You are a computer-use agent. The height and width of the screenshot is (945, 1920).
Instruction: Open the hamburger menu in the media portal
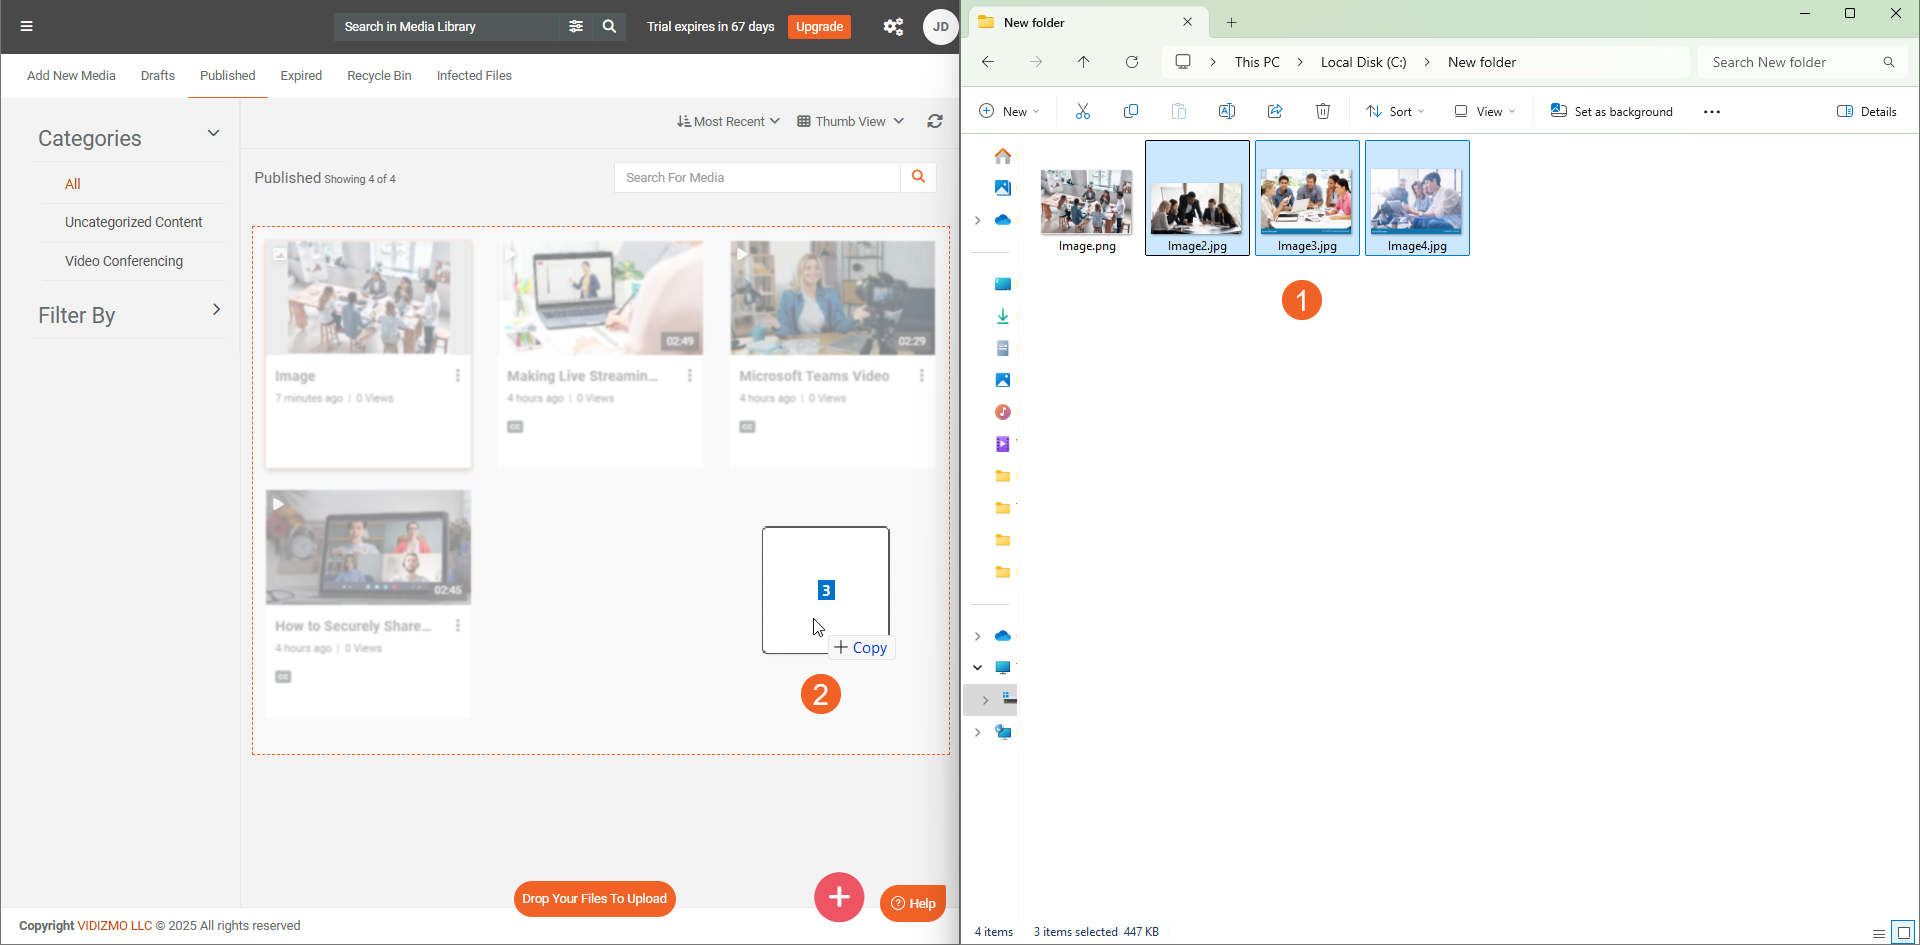[27, 26]
